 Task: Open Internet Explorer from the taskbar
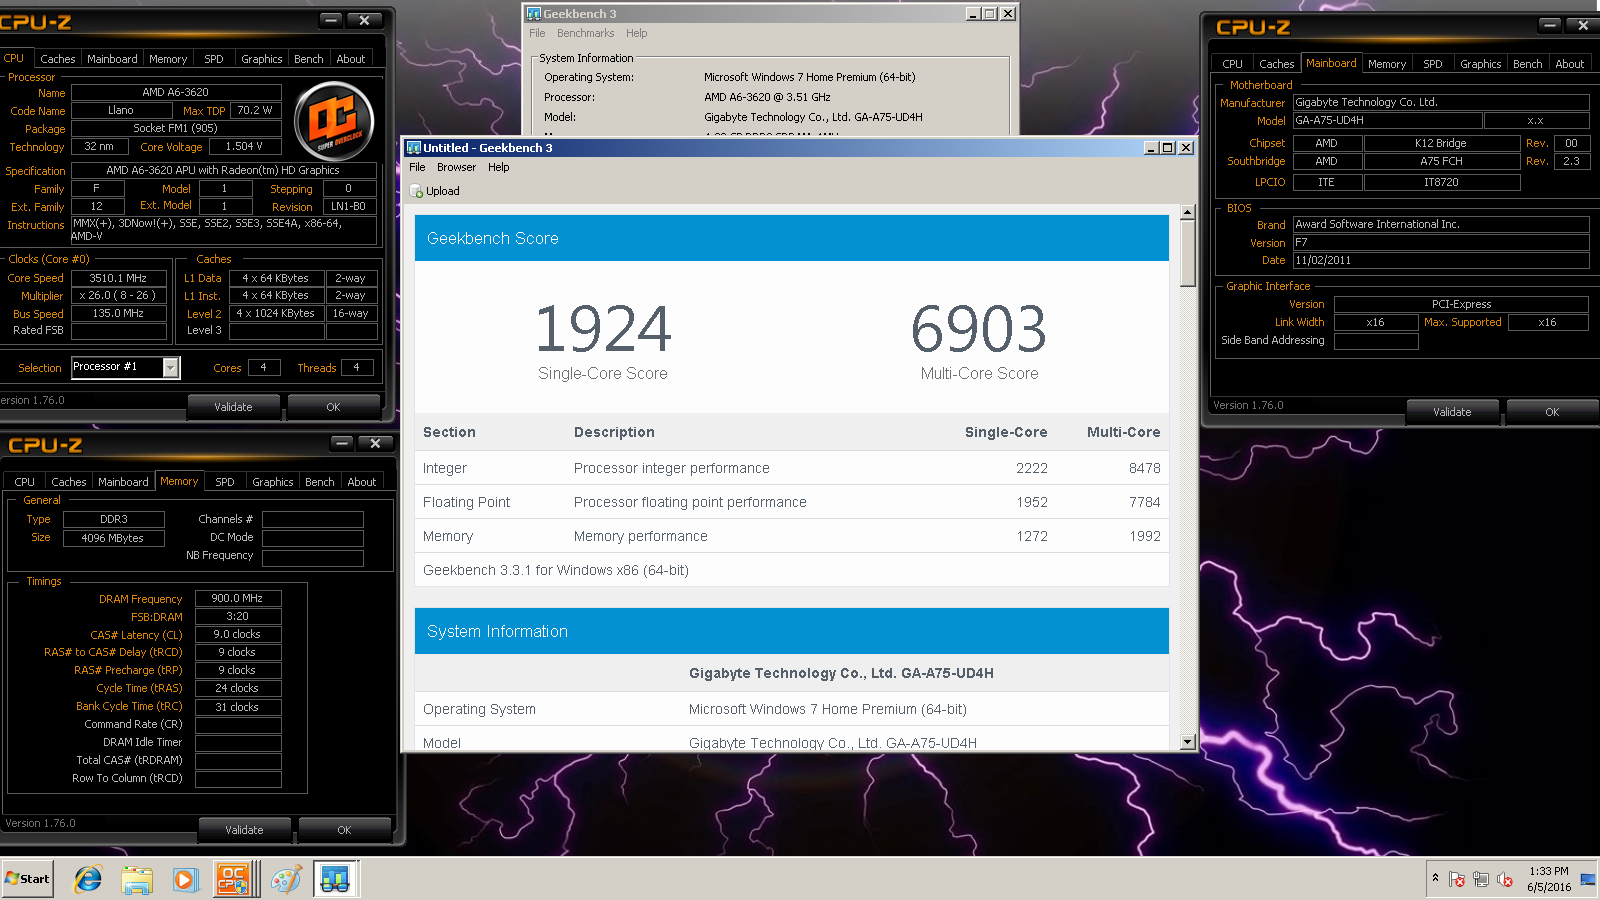(x=88, y=879)
